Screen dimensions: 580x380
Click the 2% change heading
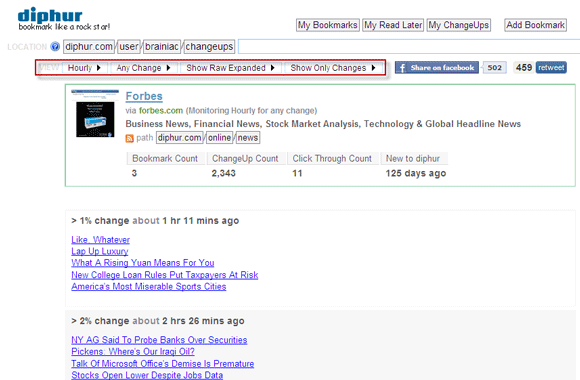158,321
